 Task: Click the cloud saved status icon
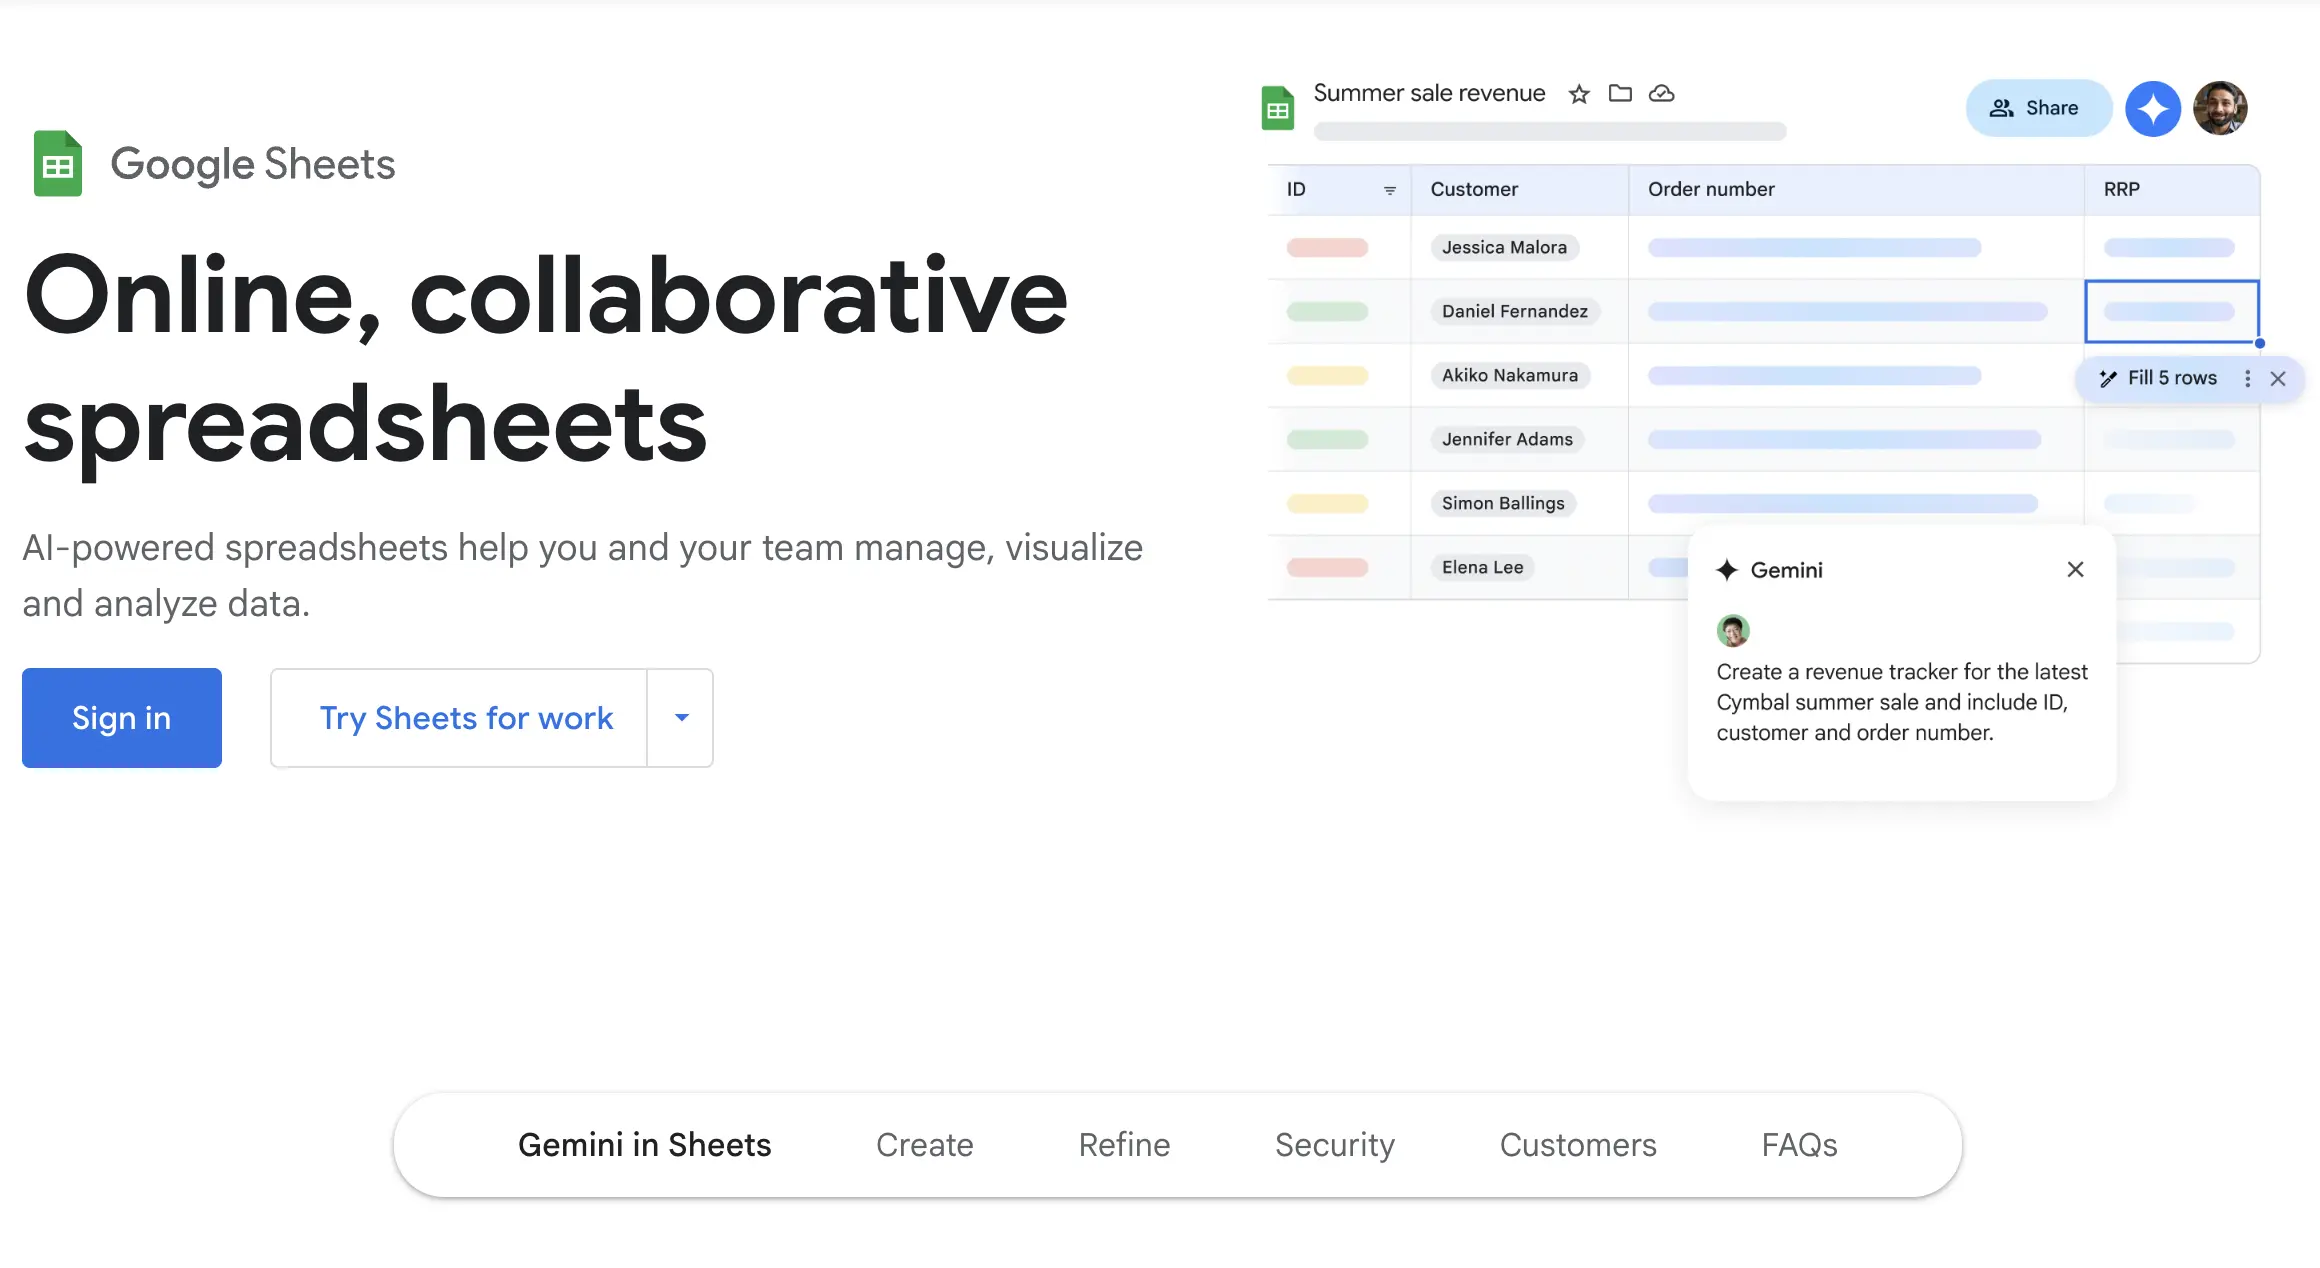(1661, 93)
